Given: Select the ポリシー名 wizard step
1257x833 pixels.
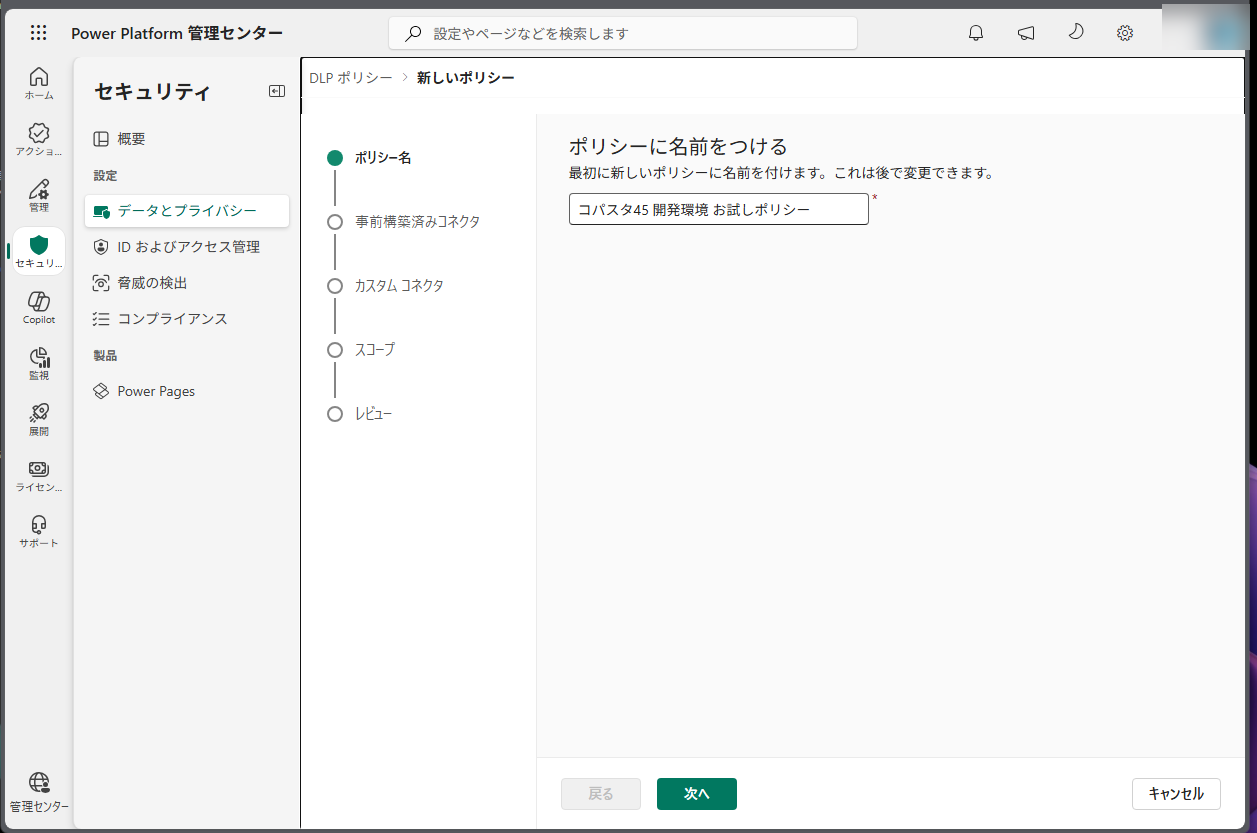Looking at the screenshot, I should coord(370,158).
